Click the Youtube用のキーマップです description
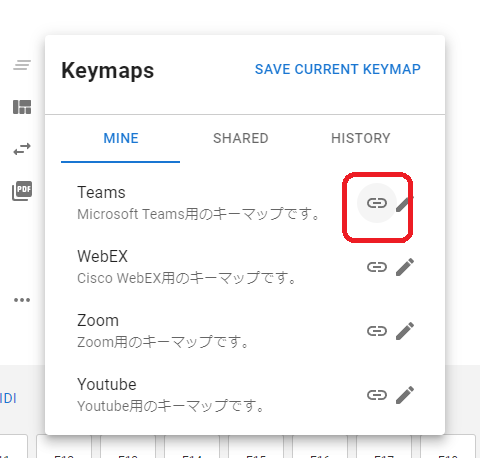 [171, 406]
